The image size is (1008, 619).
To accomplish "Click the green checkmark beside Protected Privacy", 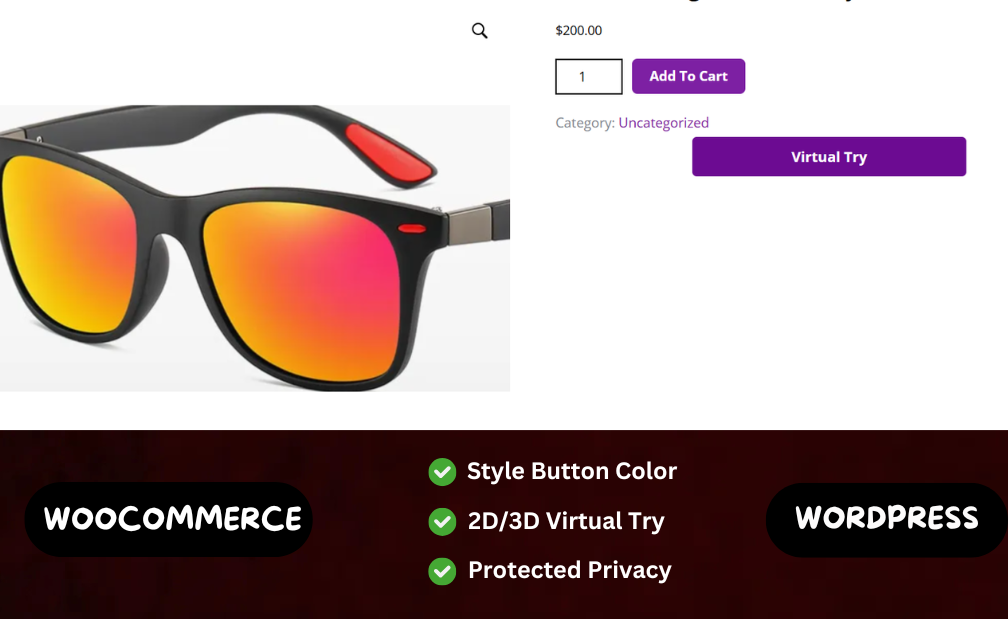I will point(442,571).
